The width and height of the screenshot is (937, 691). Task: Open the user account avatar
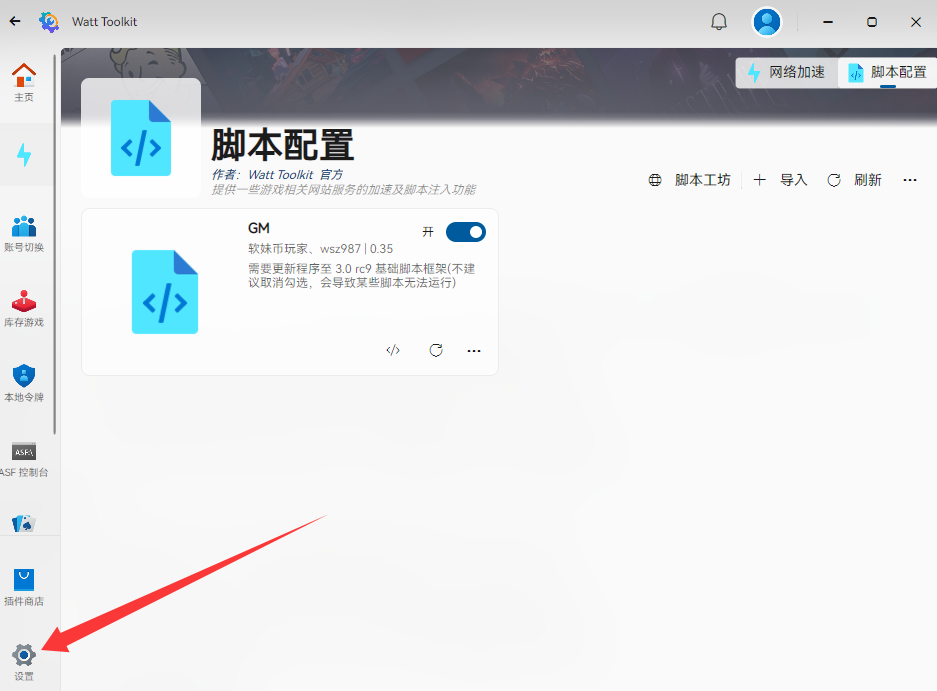click(x=767, y=22)
